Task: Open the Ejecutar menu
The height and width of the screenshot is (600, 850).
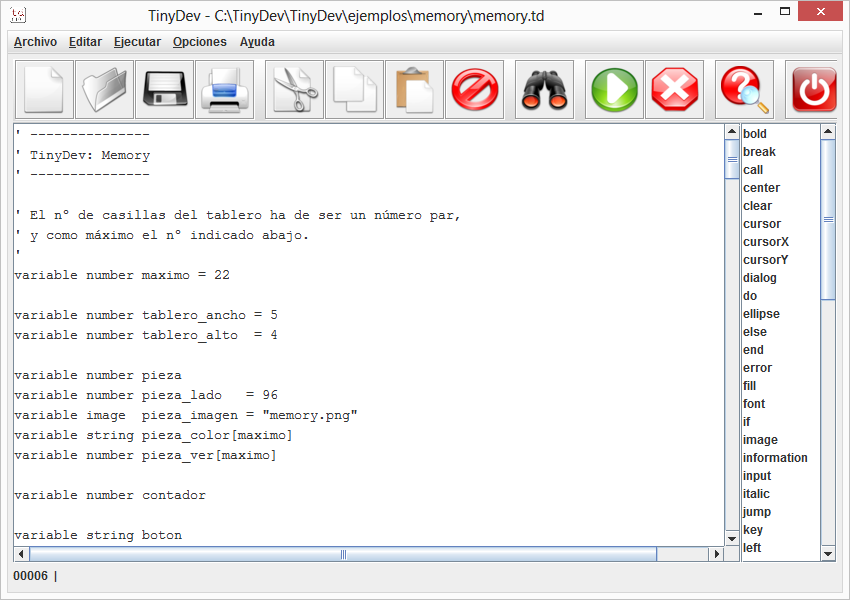Action: click(x=137, y=42)
